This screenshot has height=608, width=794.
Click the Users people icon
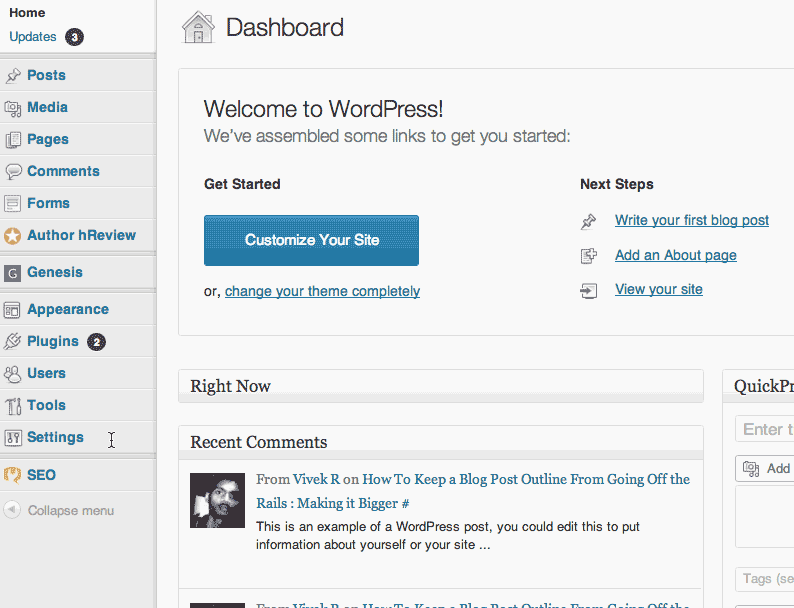click(13, 374)
